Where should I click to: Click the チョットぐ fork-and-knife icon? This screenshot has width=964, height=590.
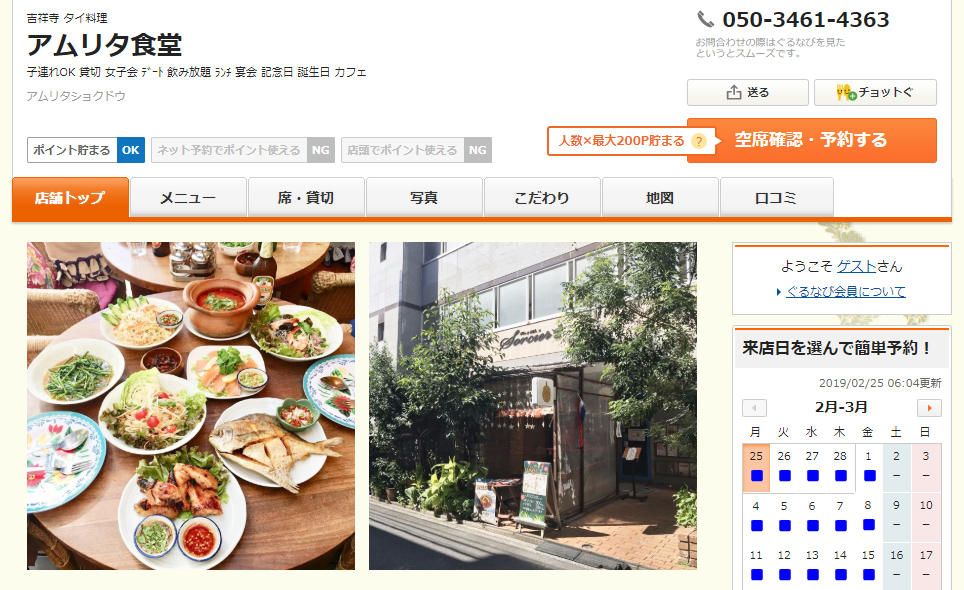tap(846, 93)
